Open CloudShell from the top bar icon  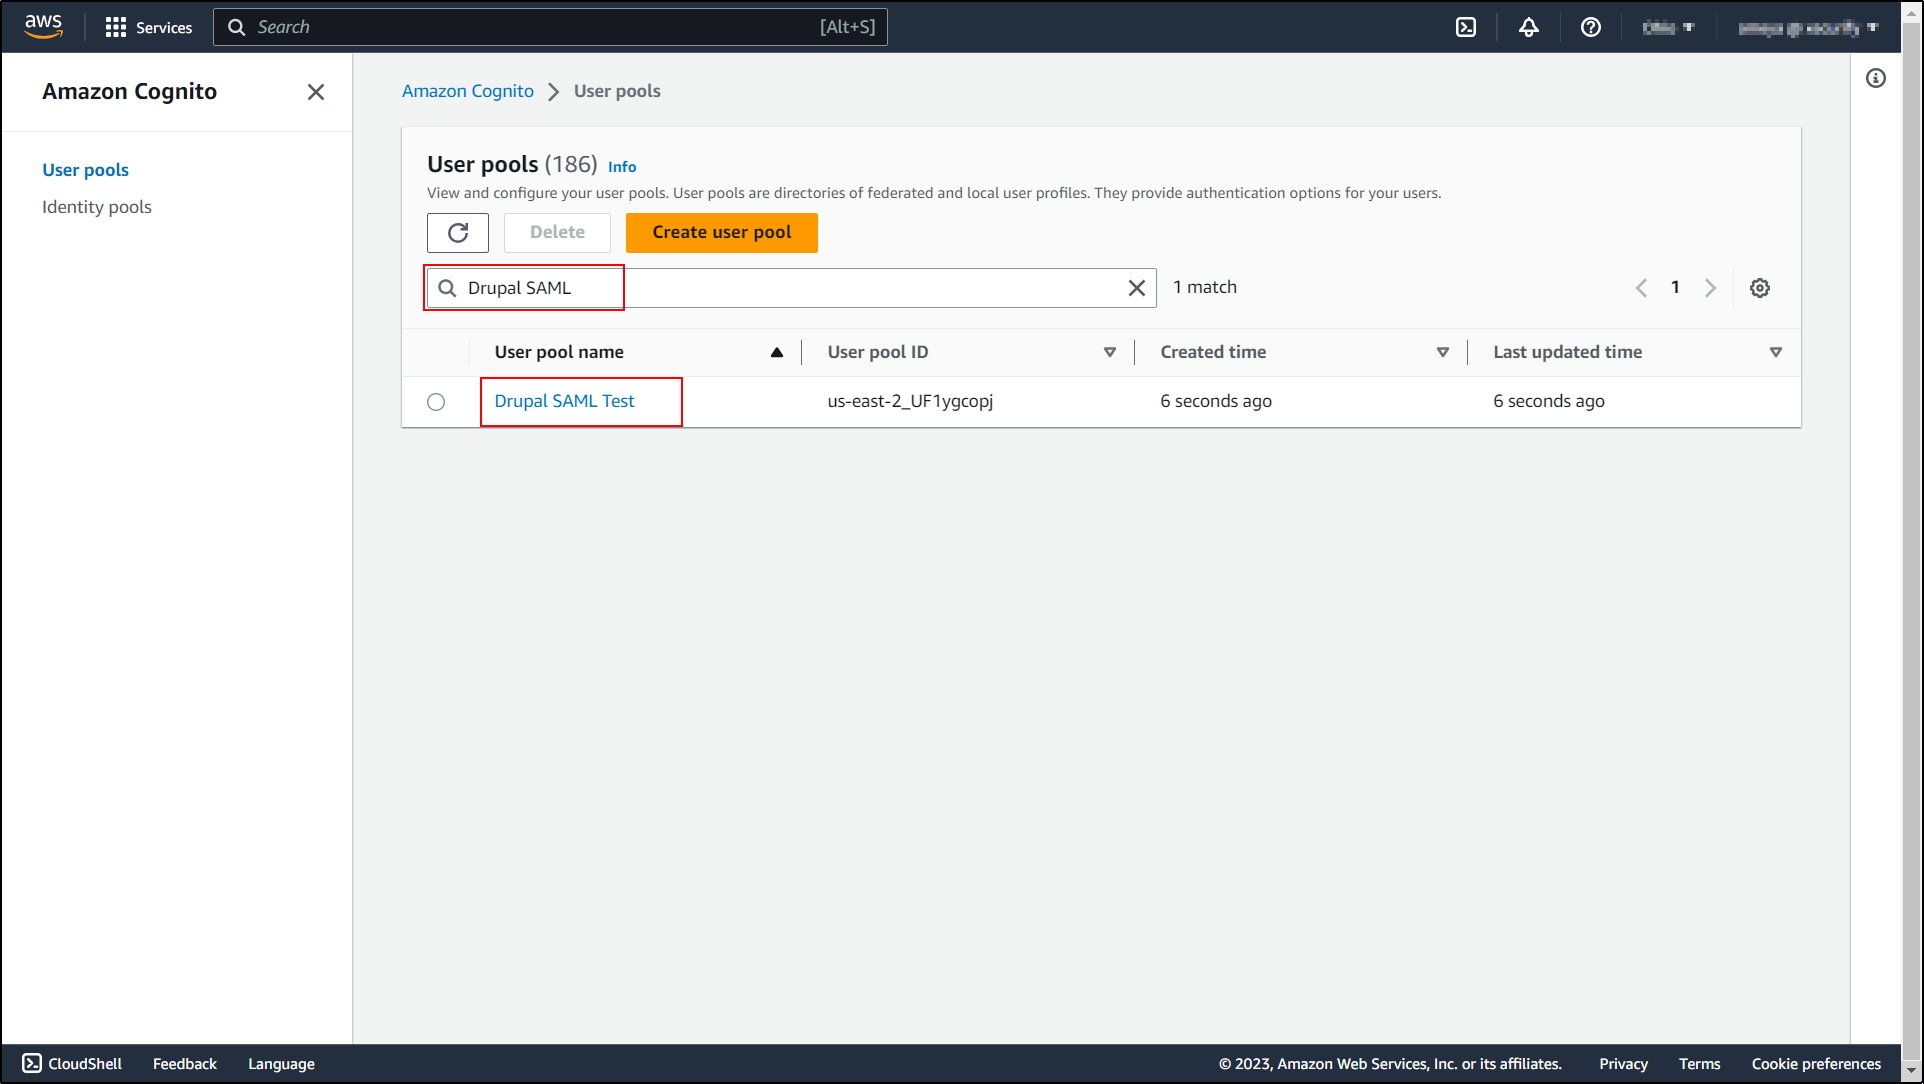1466,27
